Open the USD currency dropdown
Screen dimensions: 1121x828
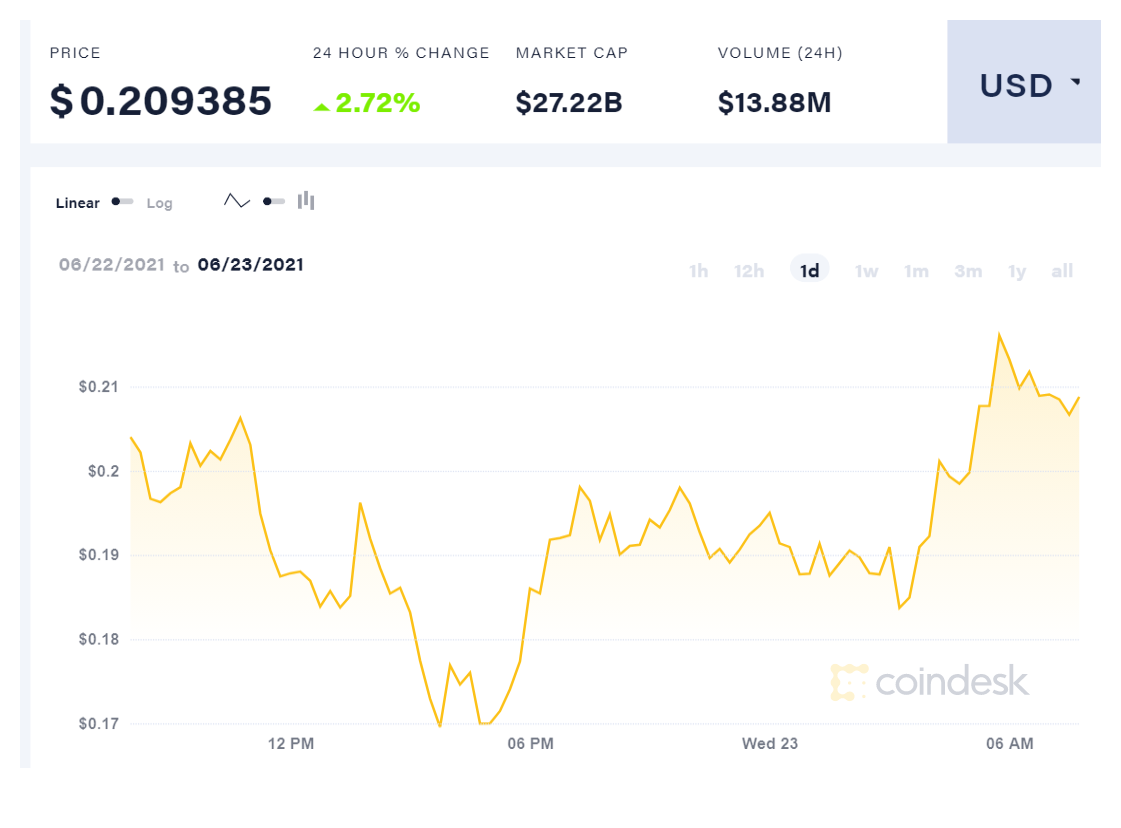click(1023, 85)
